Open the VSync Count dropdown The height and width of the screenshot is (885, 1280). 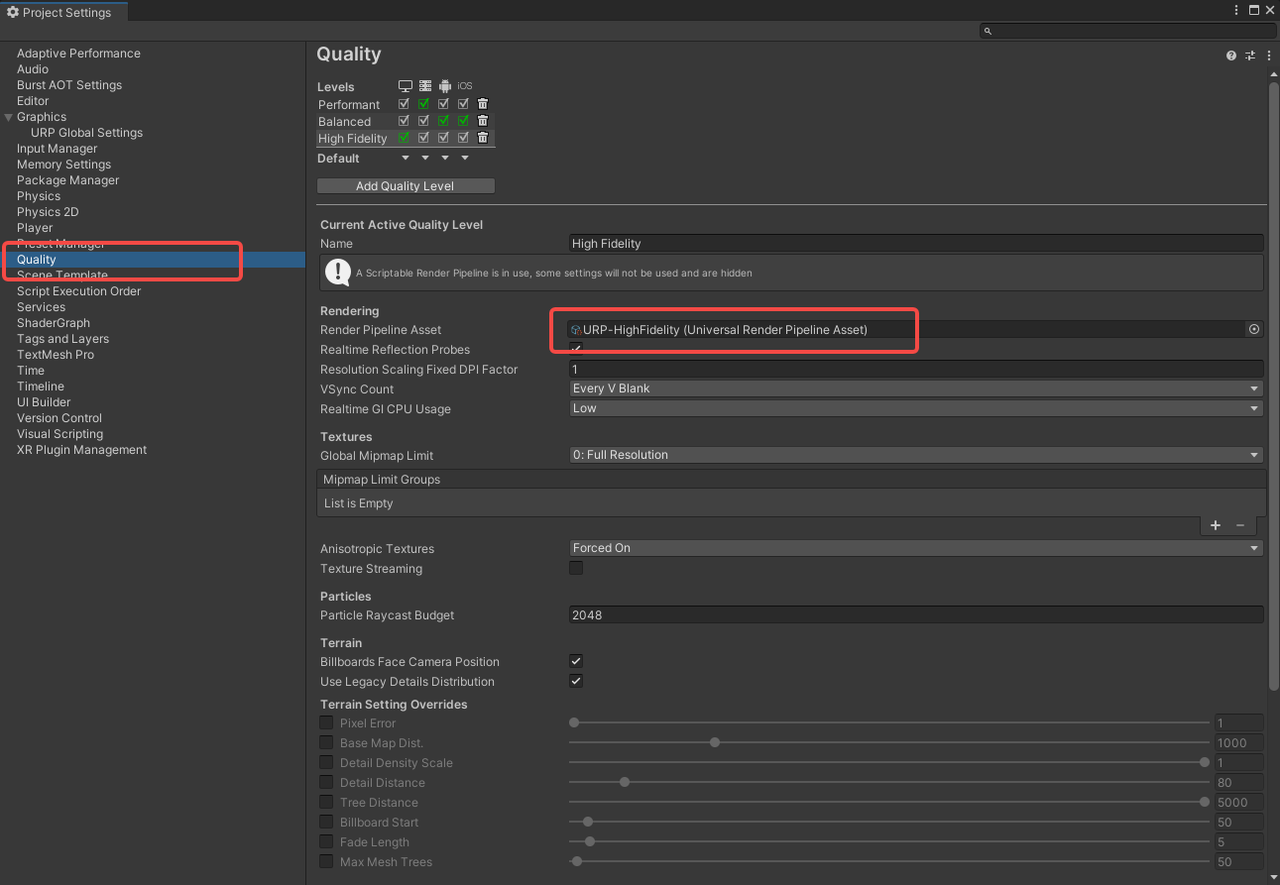915,389
